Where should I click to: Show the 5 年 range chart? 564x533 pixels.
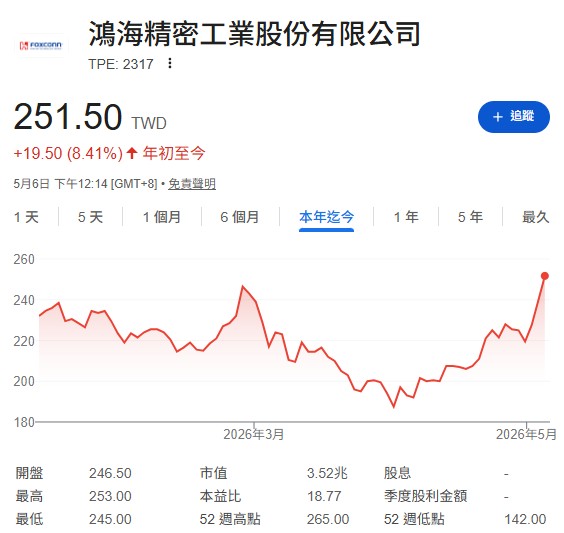pos(470,217)
